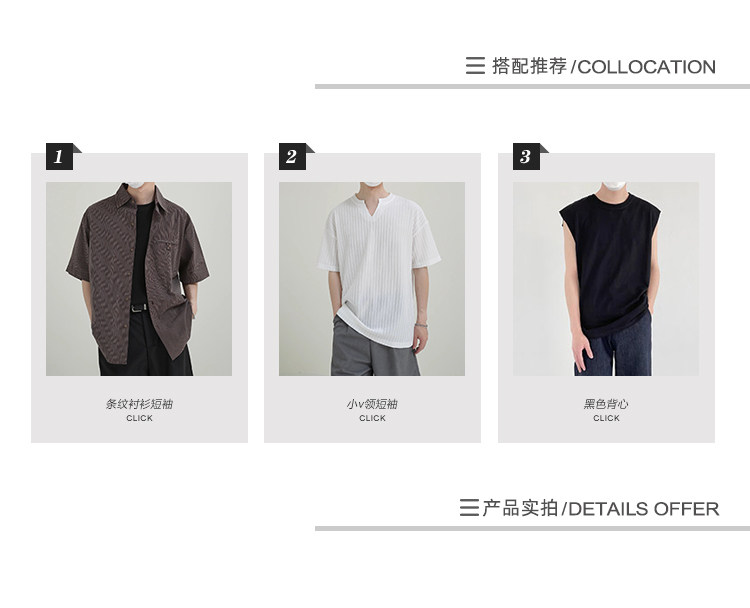This screenshot has height=608, width=750.
Task: Click CLICK under 黑色背心
Action: pos(606,418)
